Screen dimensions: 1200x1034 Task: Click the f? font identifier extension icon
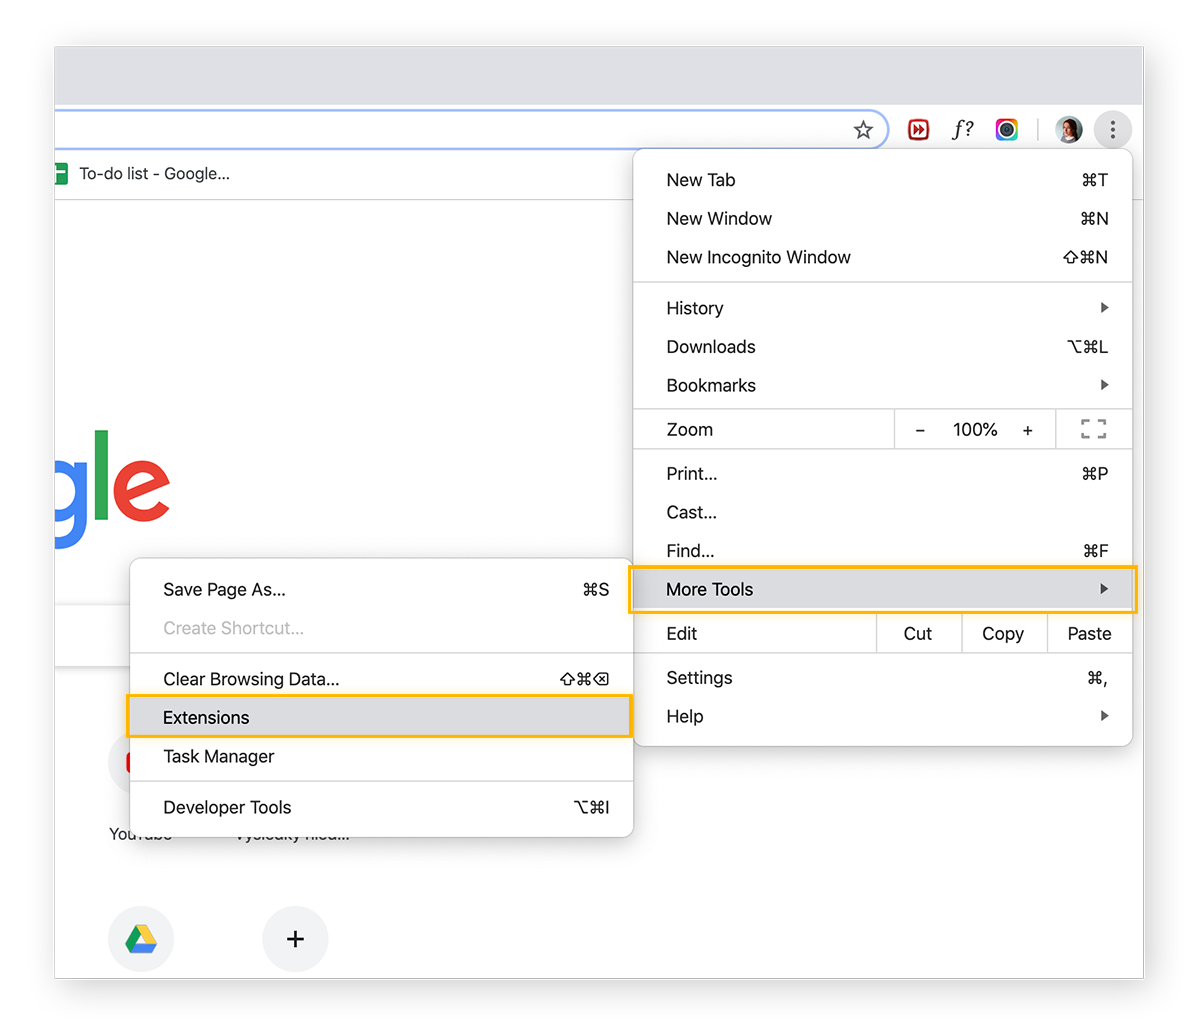tap(962, 129)
